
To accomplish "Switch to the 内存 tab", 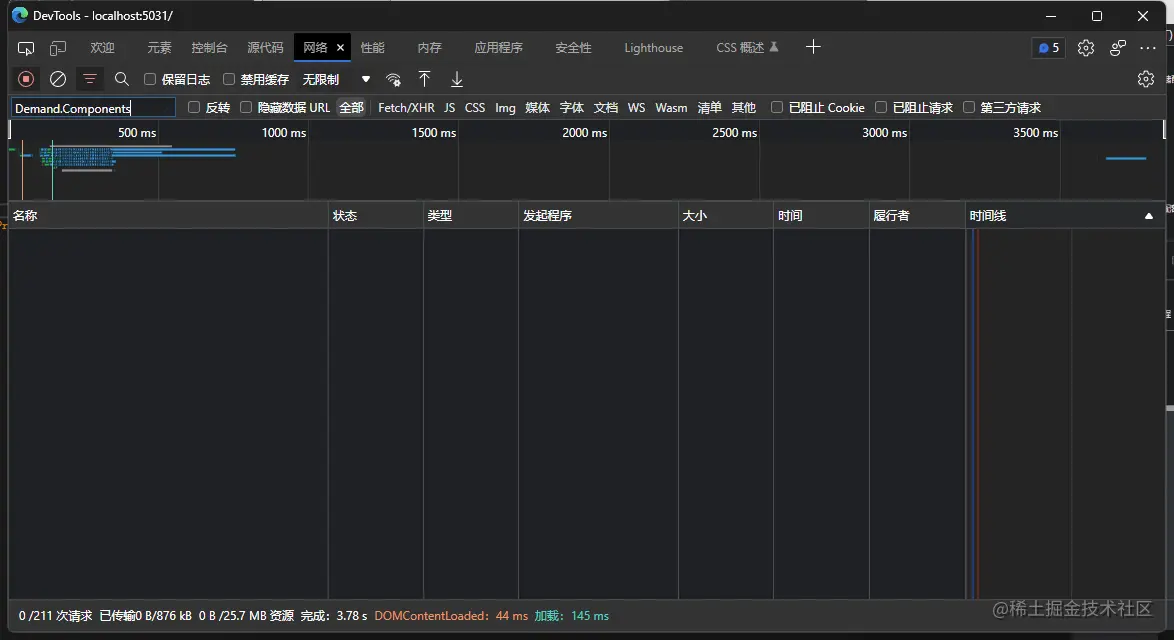I will coord(429,48).
